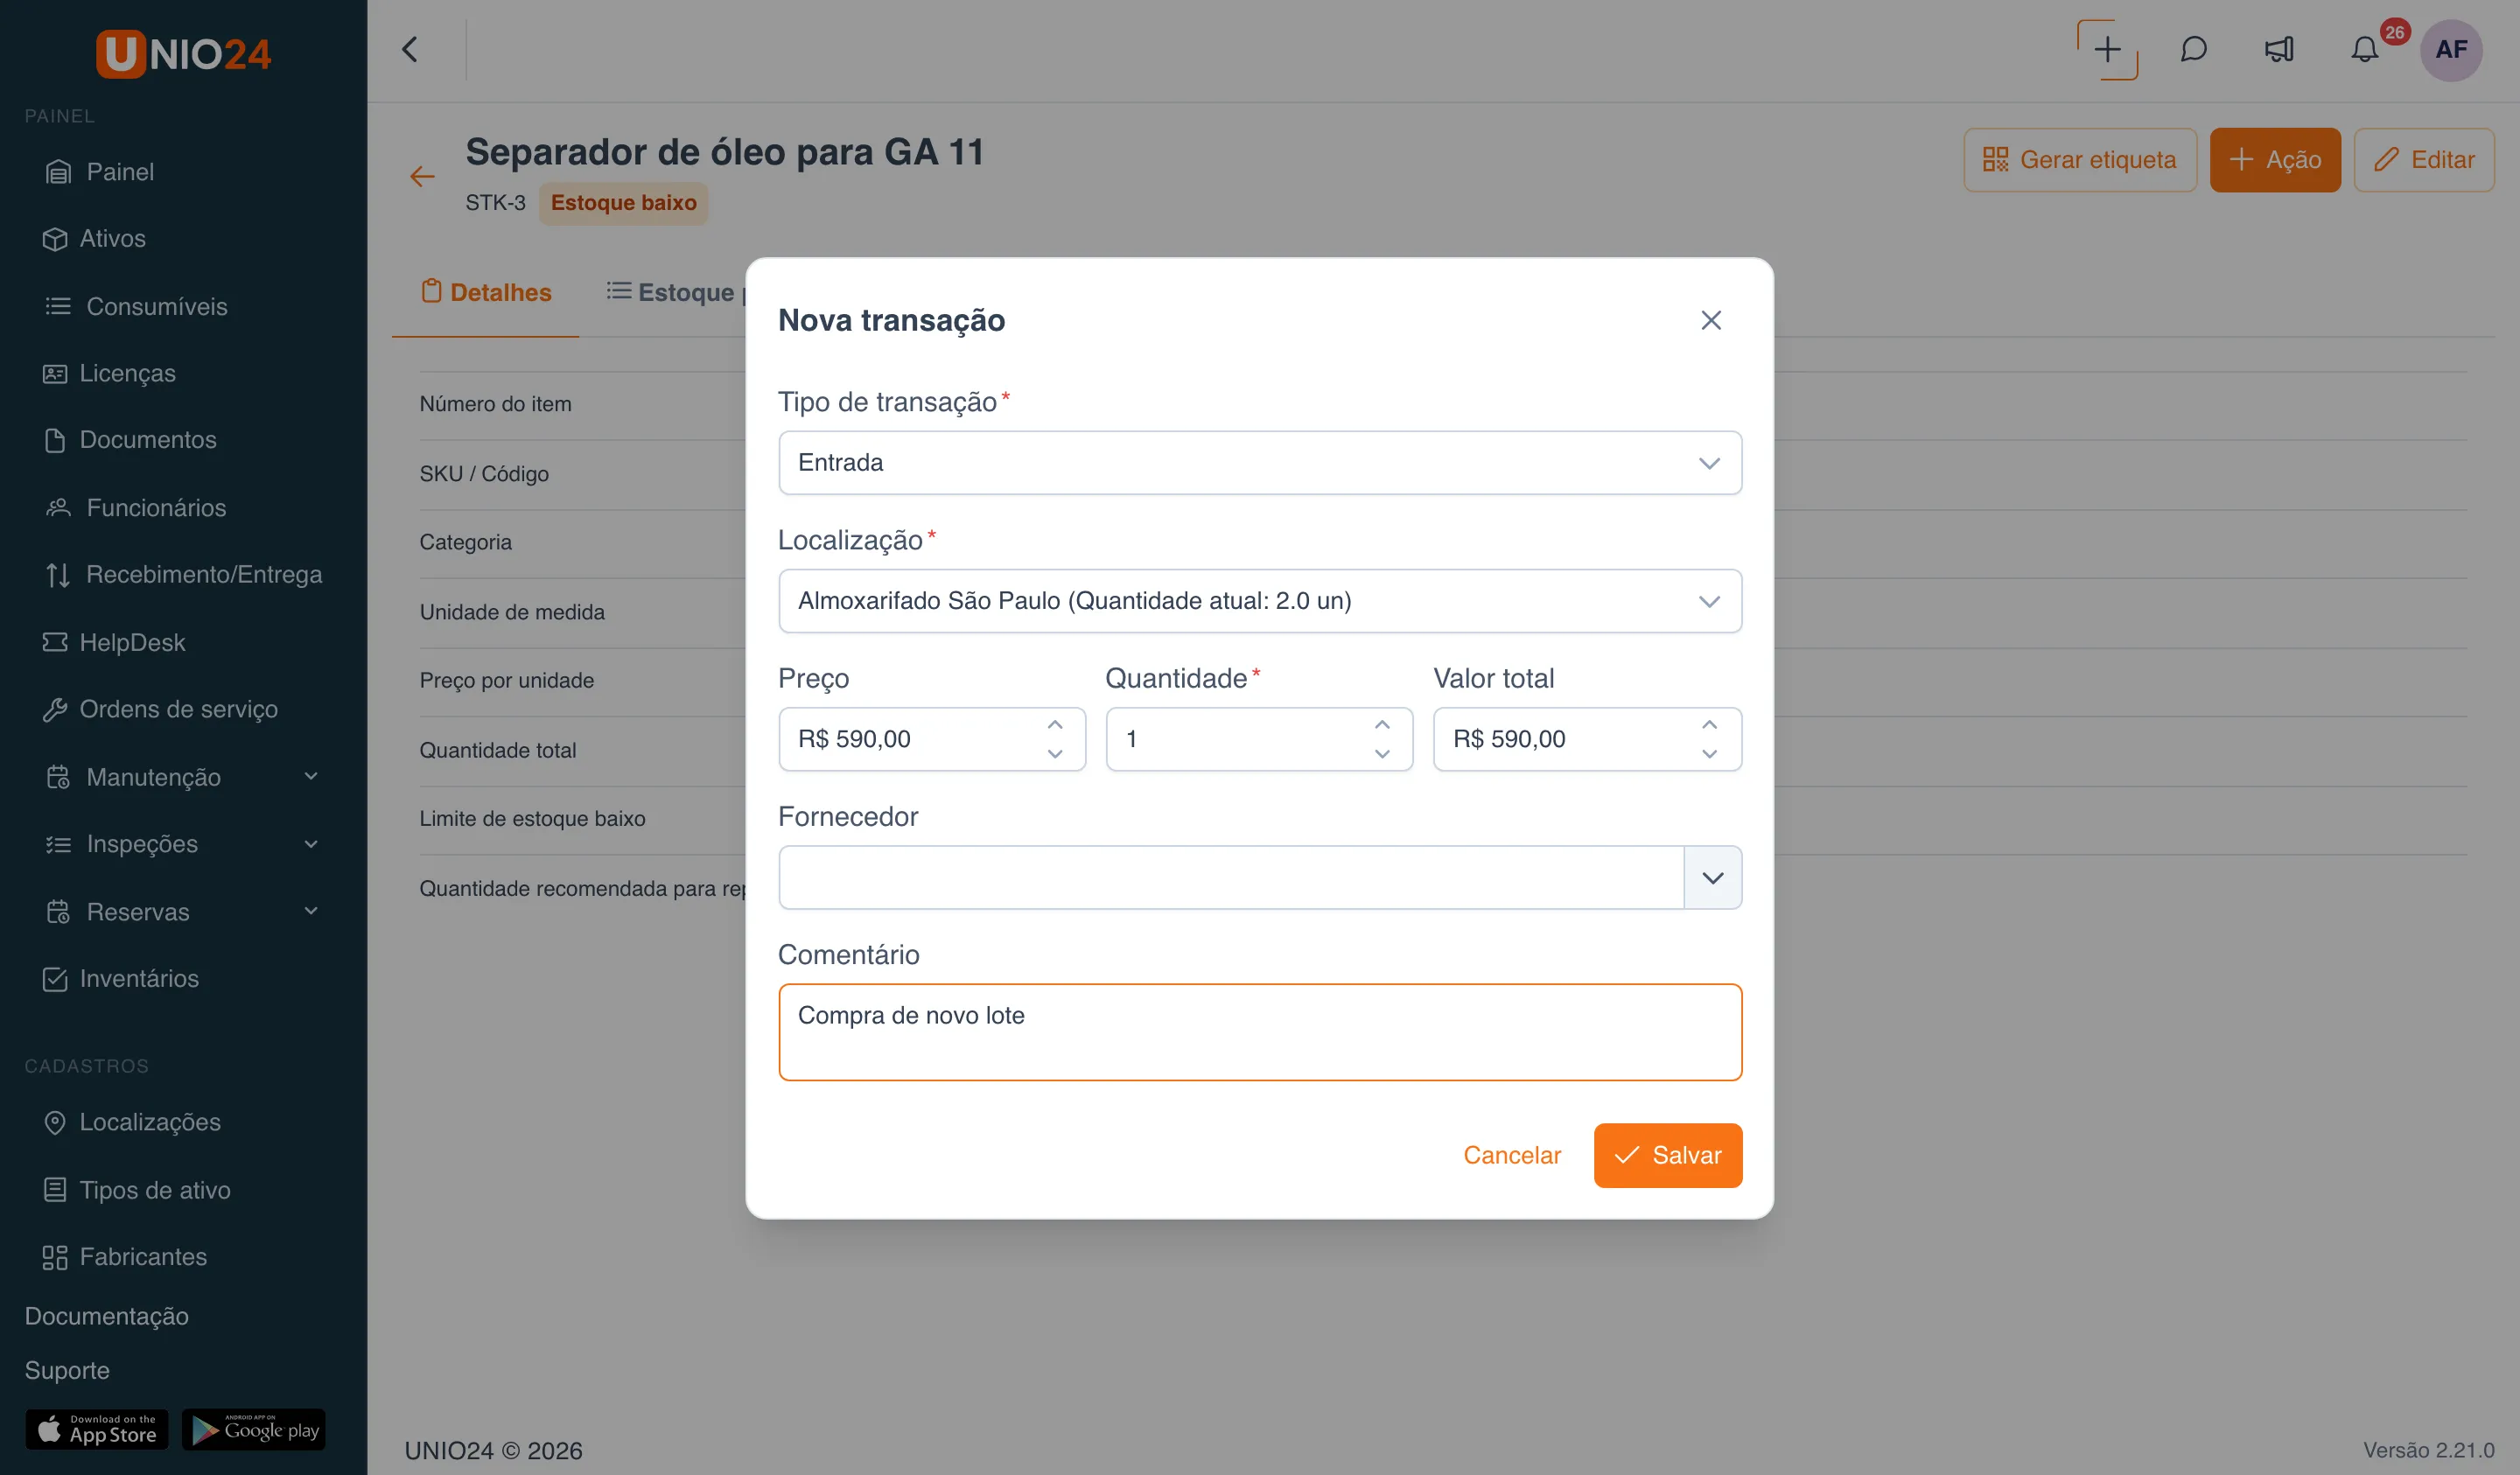Open Tipos de ativo in sidebar

click(137, 1190)
